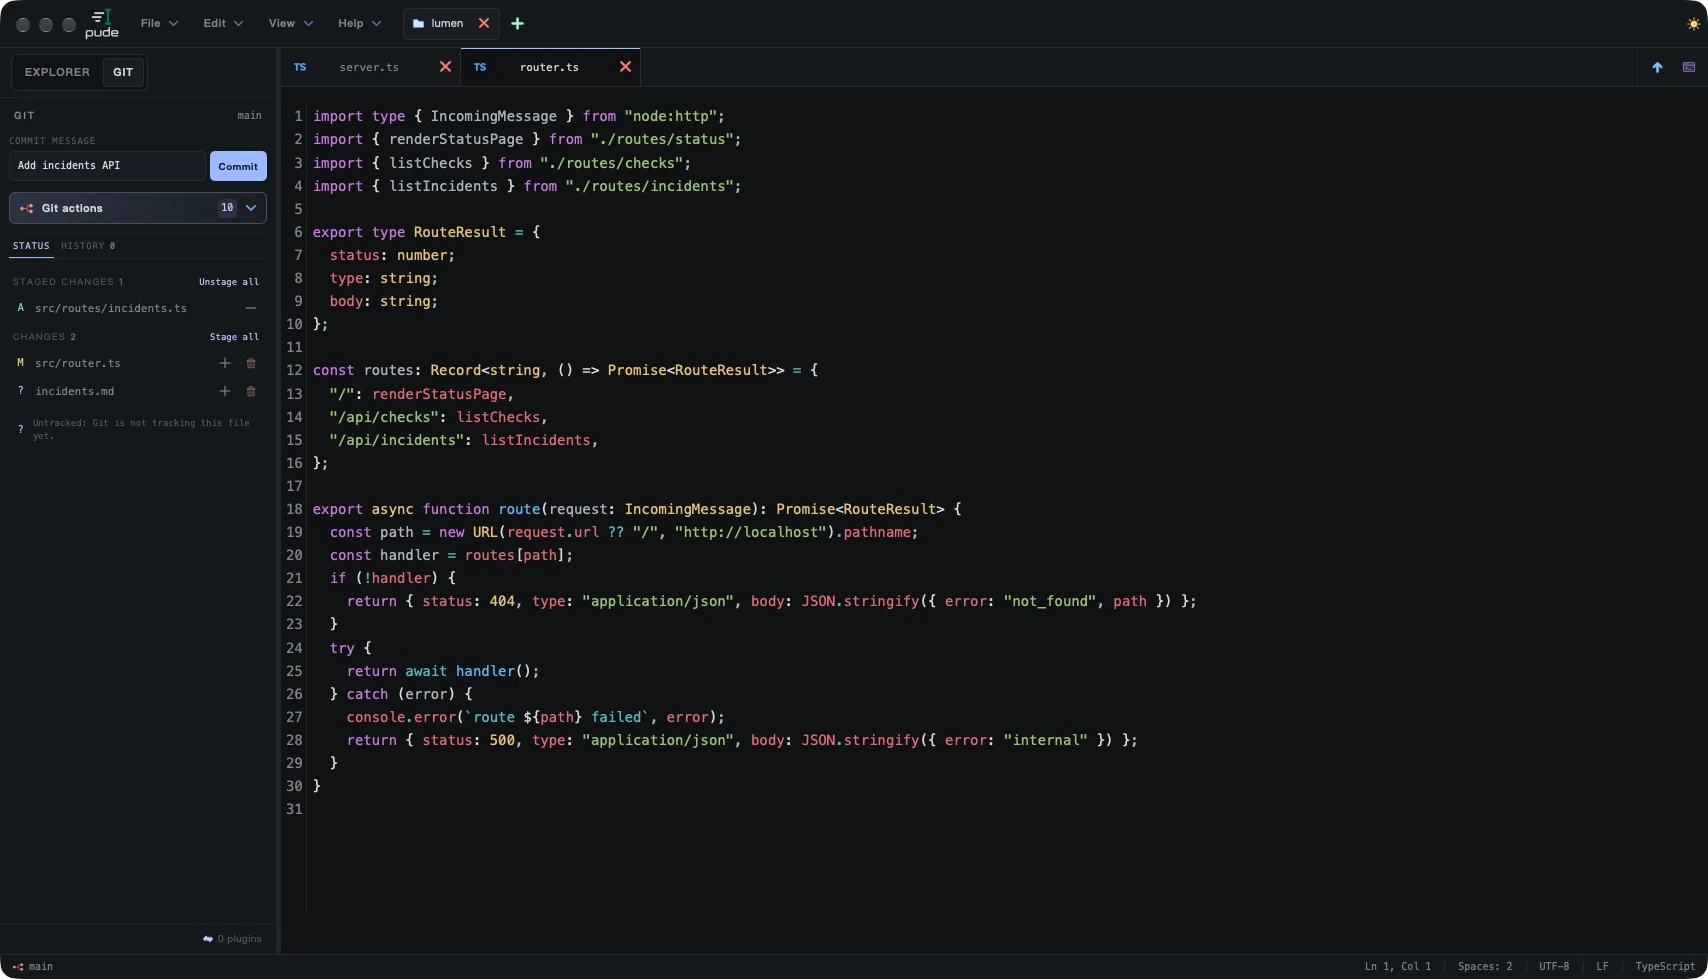Click the blue up-arrow icon in the editor tab bar
This screenshot has height=979, width=1708.
click(1657, 67)
